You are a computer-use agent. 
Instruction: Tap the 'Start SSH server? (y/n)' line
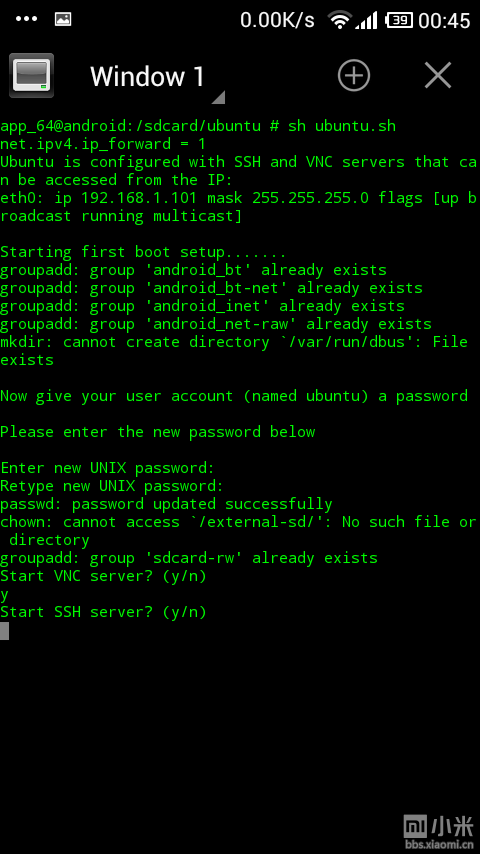coord(104,612)
